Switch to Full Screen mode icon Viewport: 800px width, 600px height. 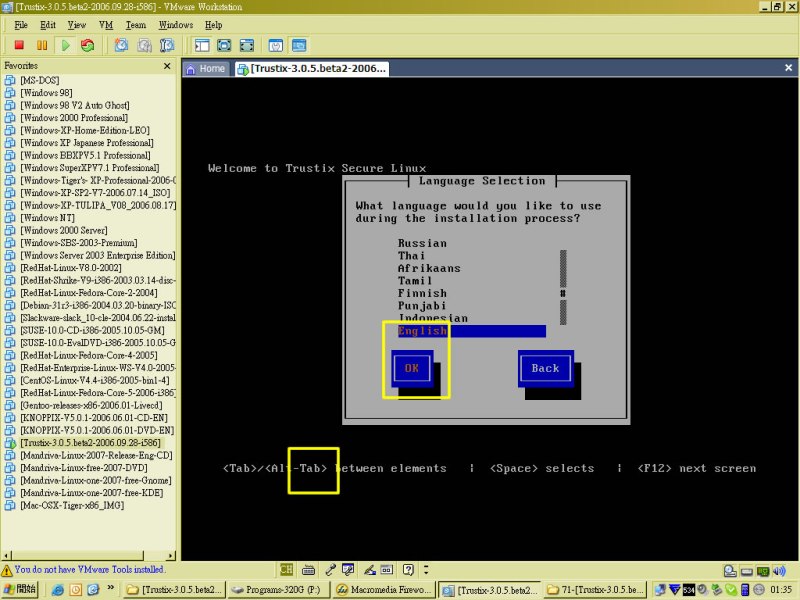coord(246,45)
